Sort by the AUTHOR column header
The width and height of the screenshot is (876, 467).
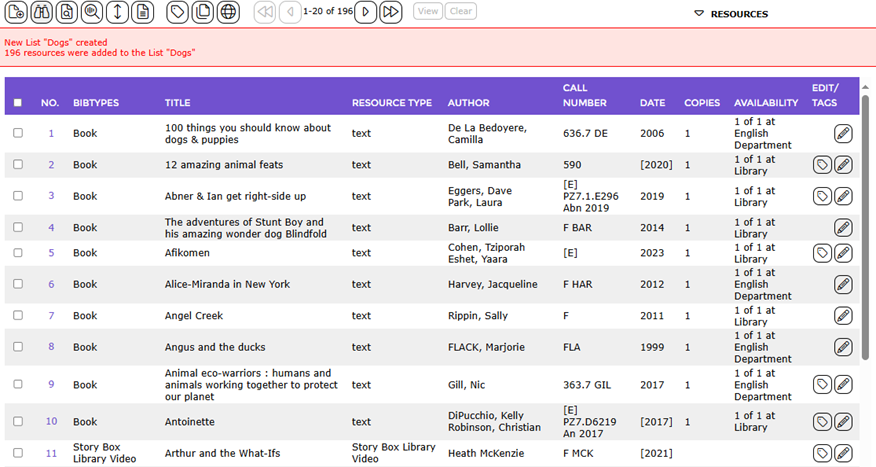coord(469,103)
